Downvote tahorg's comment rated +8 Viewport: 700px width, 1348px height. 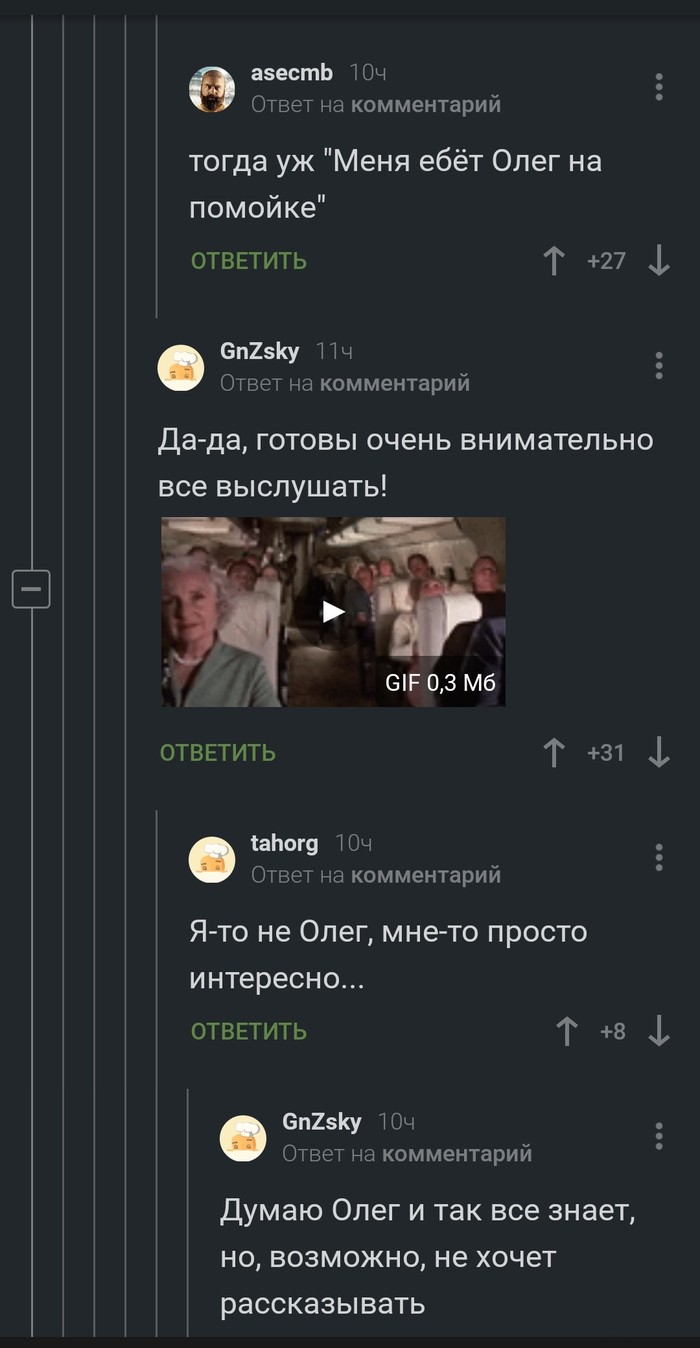coord(659,1031)
